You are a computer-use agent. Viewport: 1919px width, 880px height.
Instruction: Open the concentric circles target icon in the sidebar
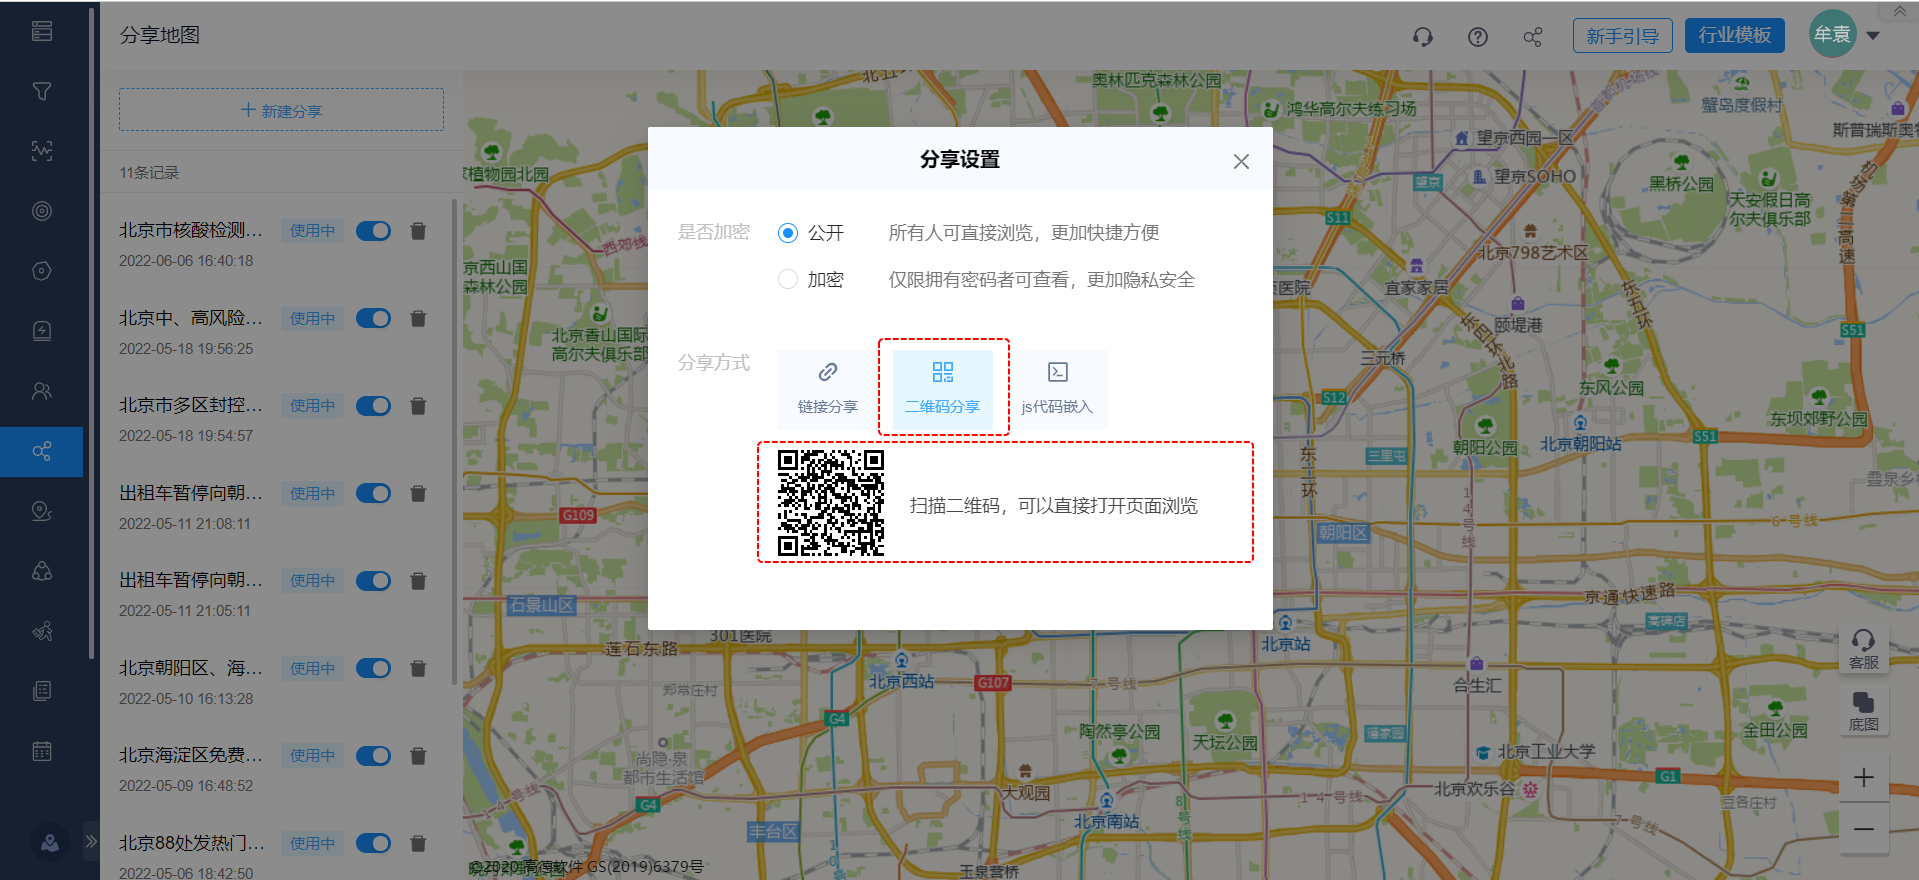(x=42, y=211)
